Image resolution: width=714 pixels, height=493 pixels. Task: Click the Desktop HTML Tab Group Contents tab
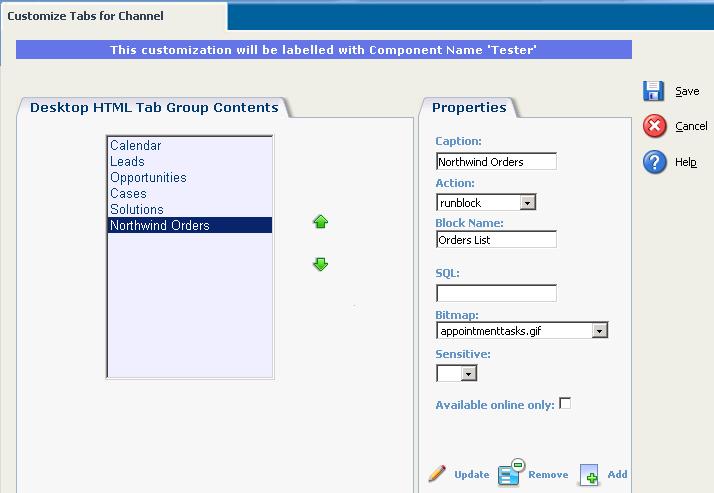(x=154, y=107)
